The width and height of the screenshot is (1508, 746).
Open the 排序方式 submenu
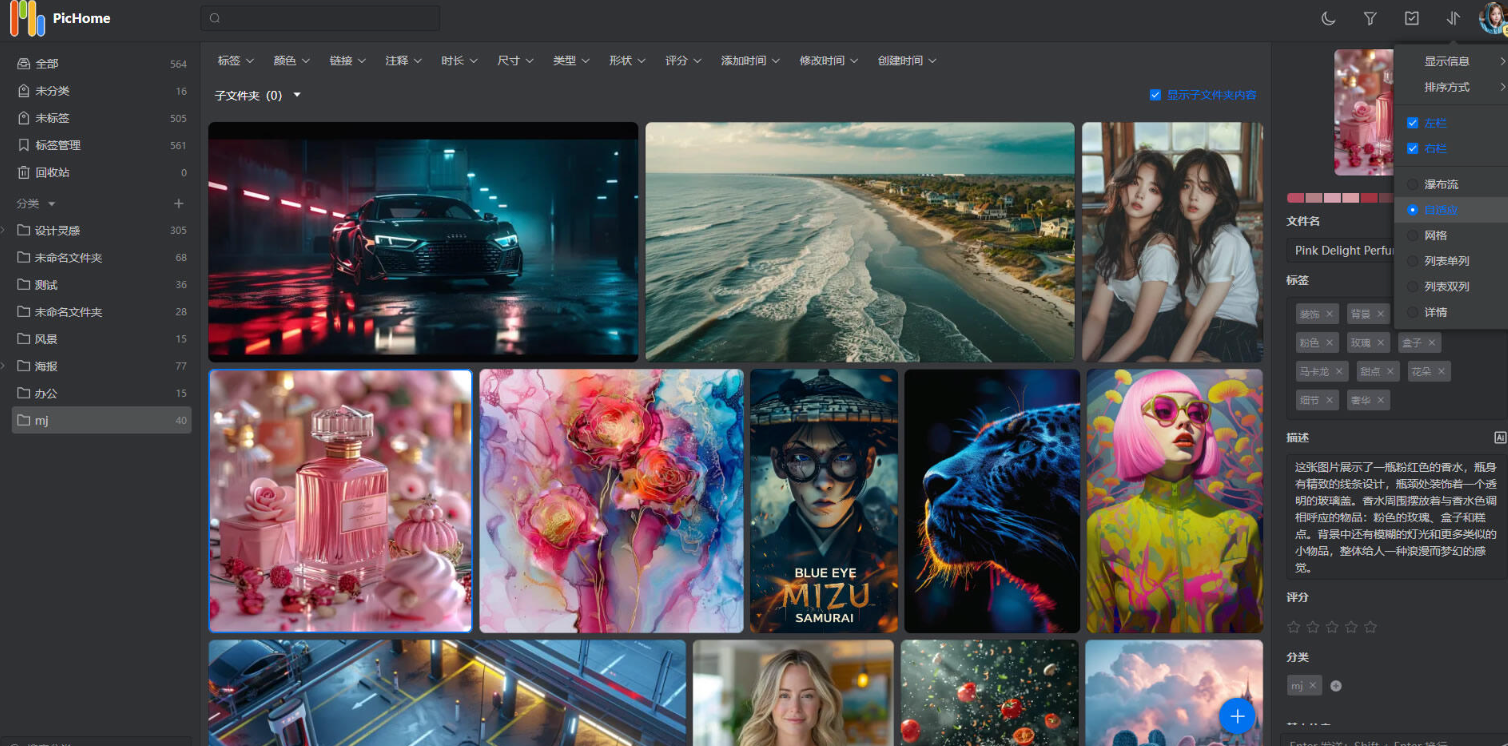click(1447, 87)
